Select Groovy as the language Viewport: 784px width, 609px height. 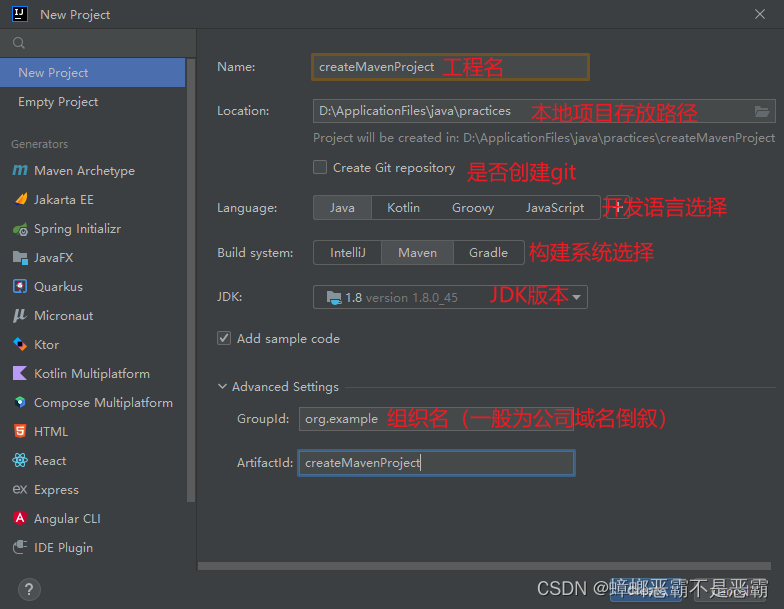[473, 208]
